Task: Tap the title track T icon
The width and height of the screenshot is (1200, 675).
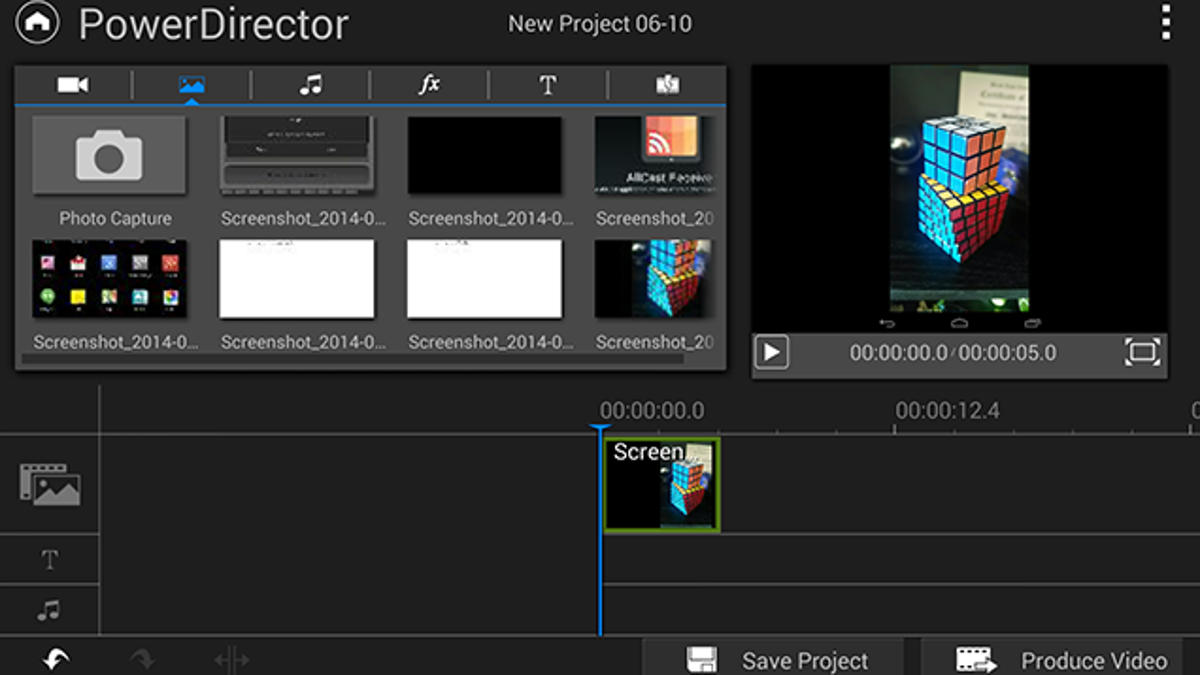Action: click(x=50, y=560)
